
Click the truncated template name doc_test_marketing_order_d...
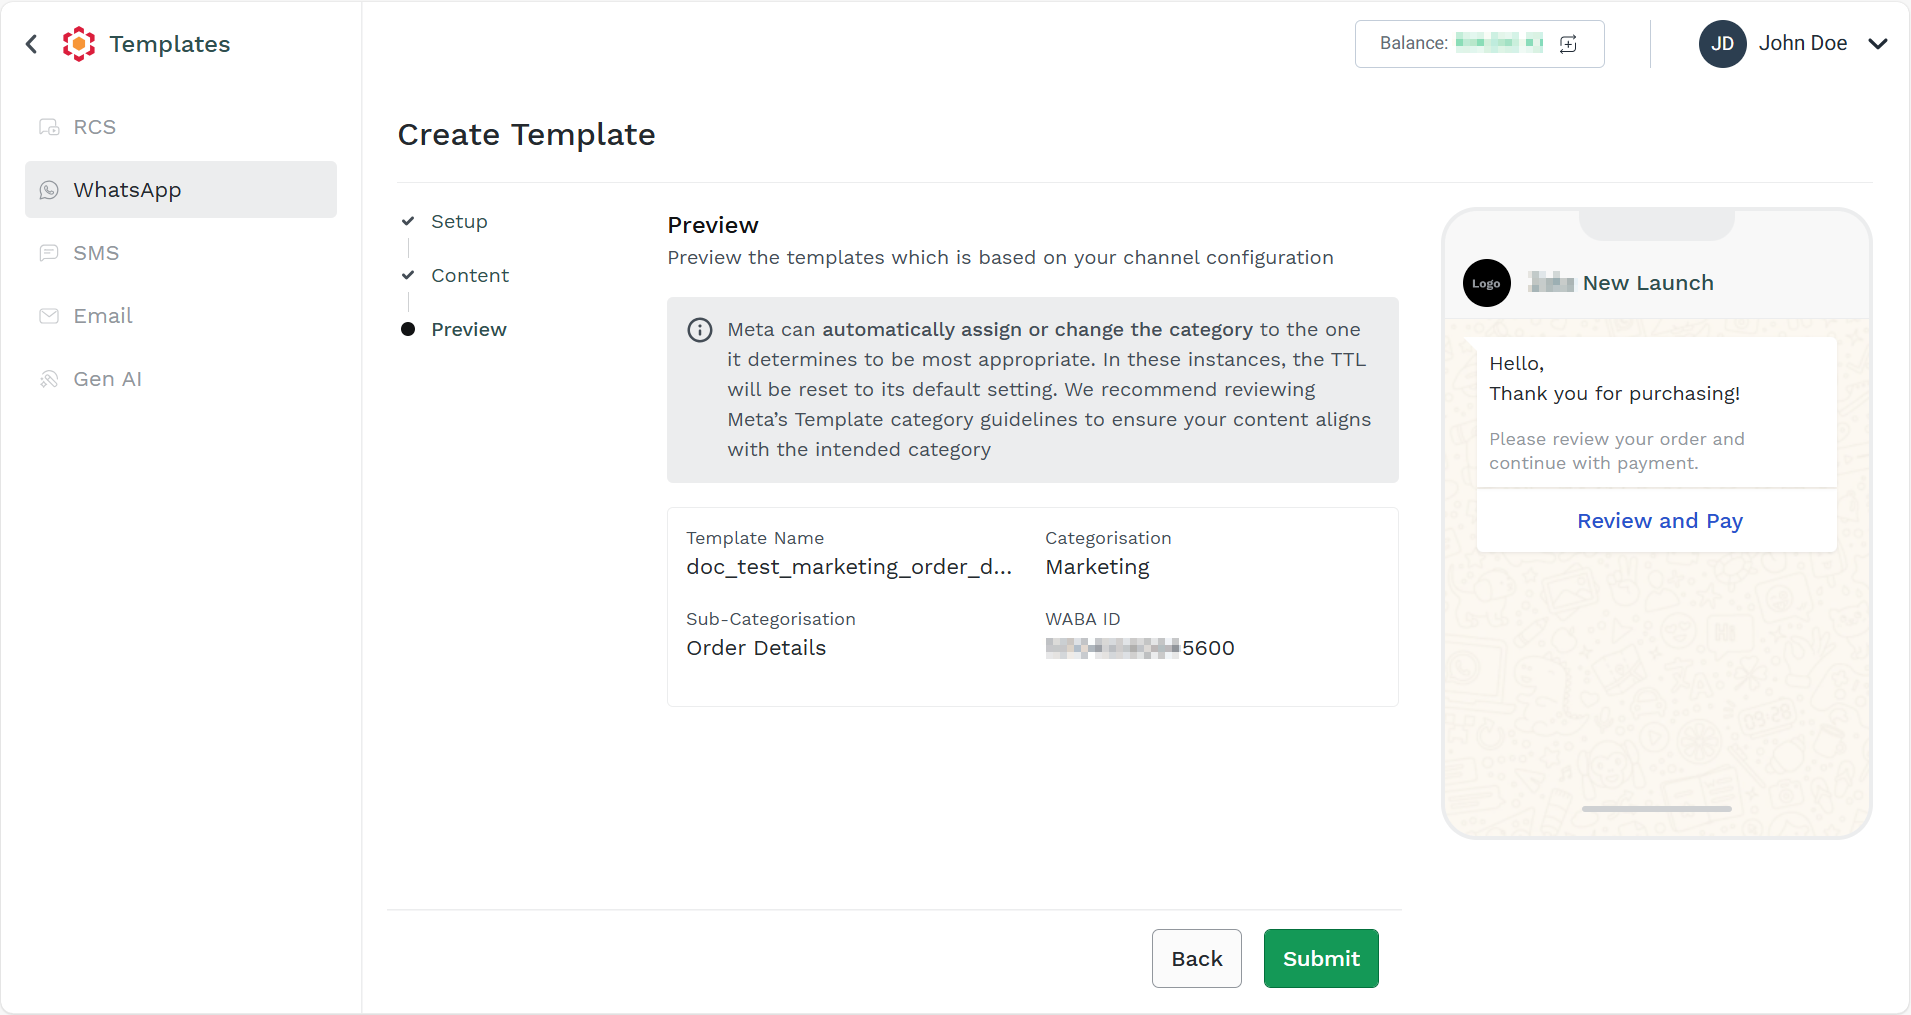point(849,567)
